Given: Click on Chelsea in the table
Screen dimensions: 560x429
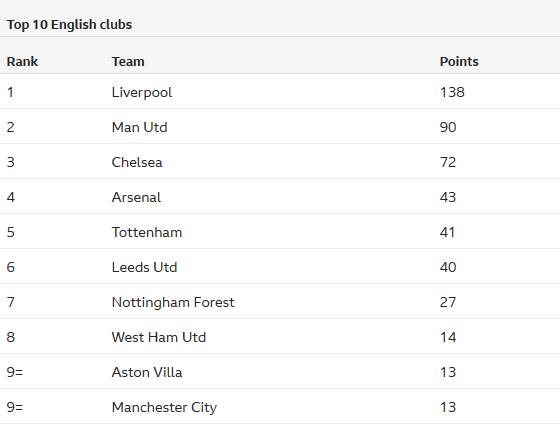Looking at the screenshot, I should tap(137, 162).
